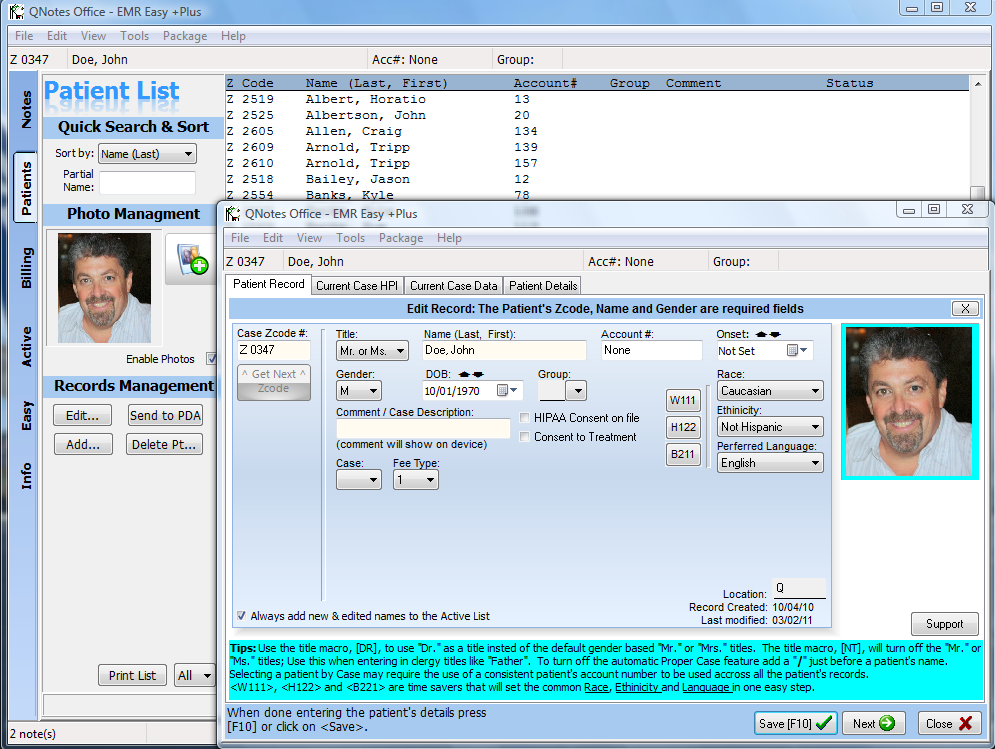
Task: Open the Title Mr. or Ms. dropdown
Action: click(x=372, y=350)
